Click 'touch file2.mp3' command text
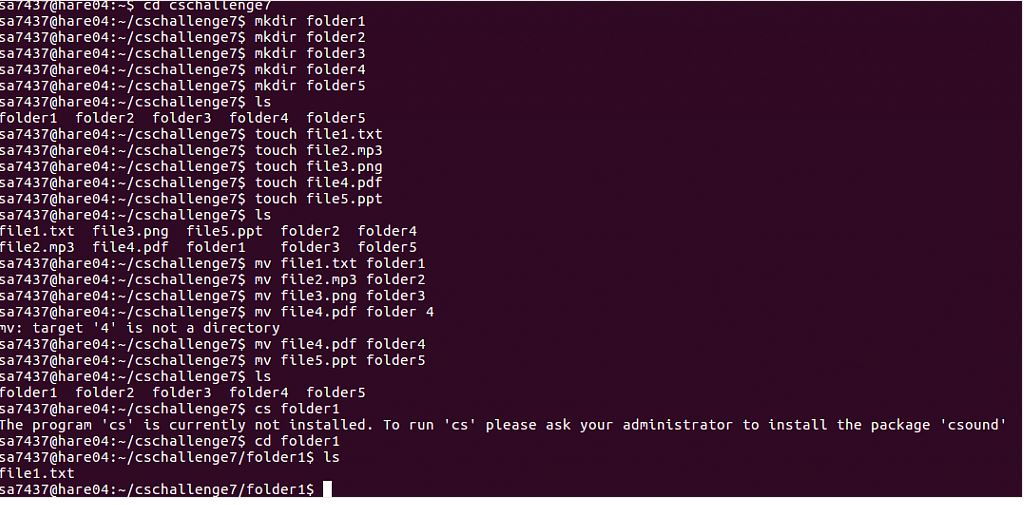The height and width of the screenshot is (505, 1027). point(318,151)
